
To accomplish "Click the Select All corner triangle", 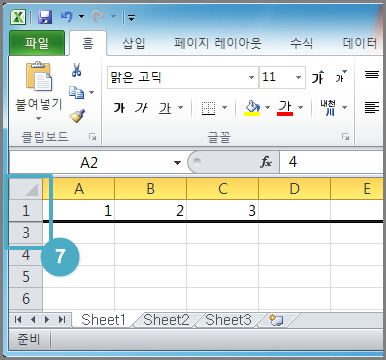I will tap(26, 189).
